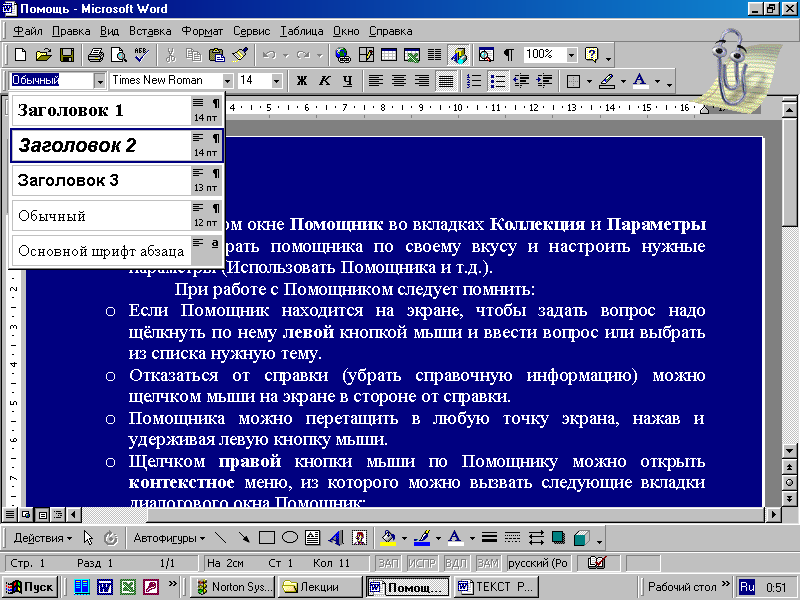
Task: Select the Format Painter brush
Action: coord(240,55)
